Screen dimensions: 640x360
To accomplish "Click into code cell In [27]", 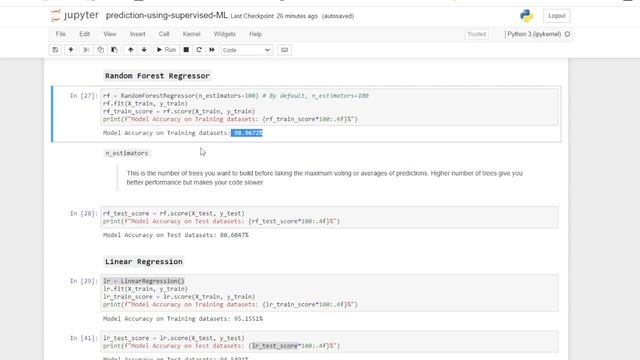I will (x=329, y=107).
